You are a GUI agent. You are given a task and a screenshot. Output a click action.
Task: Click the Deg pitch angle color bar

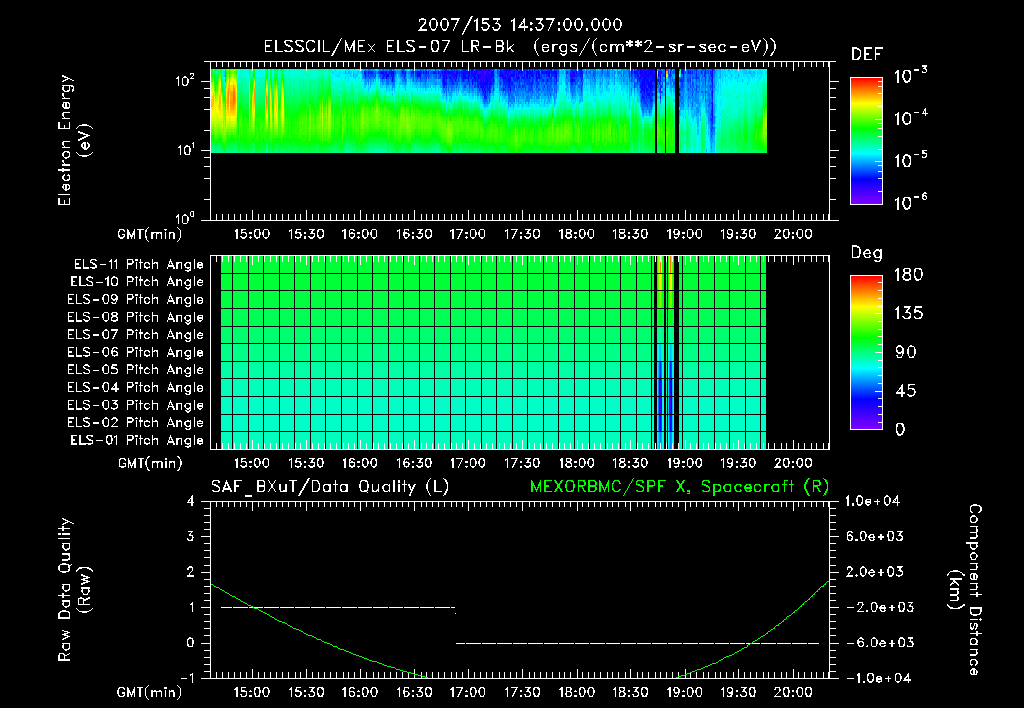point(867,353)
